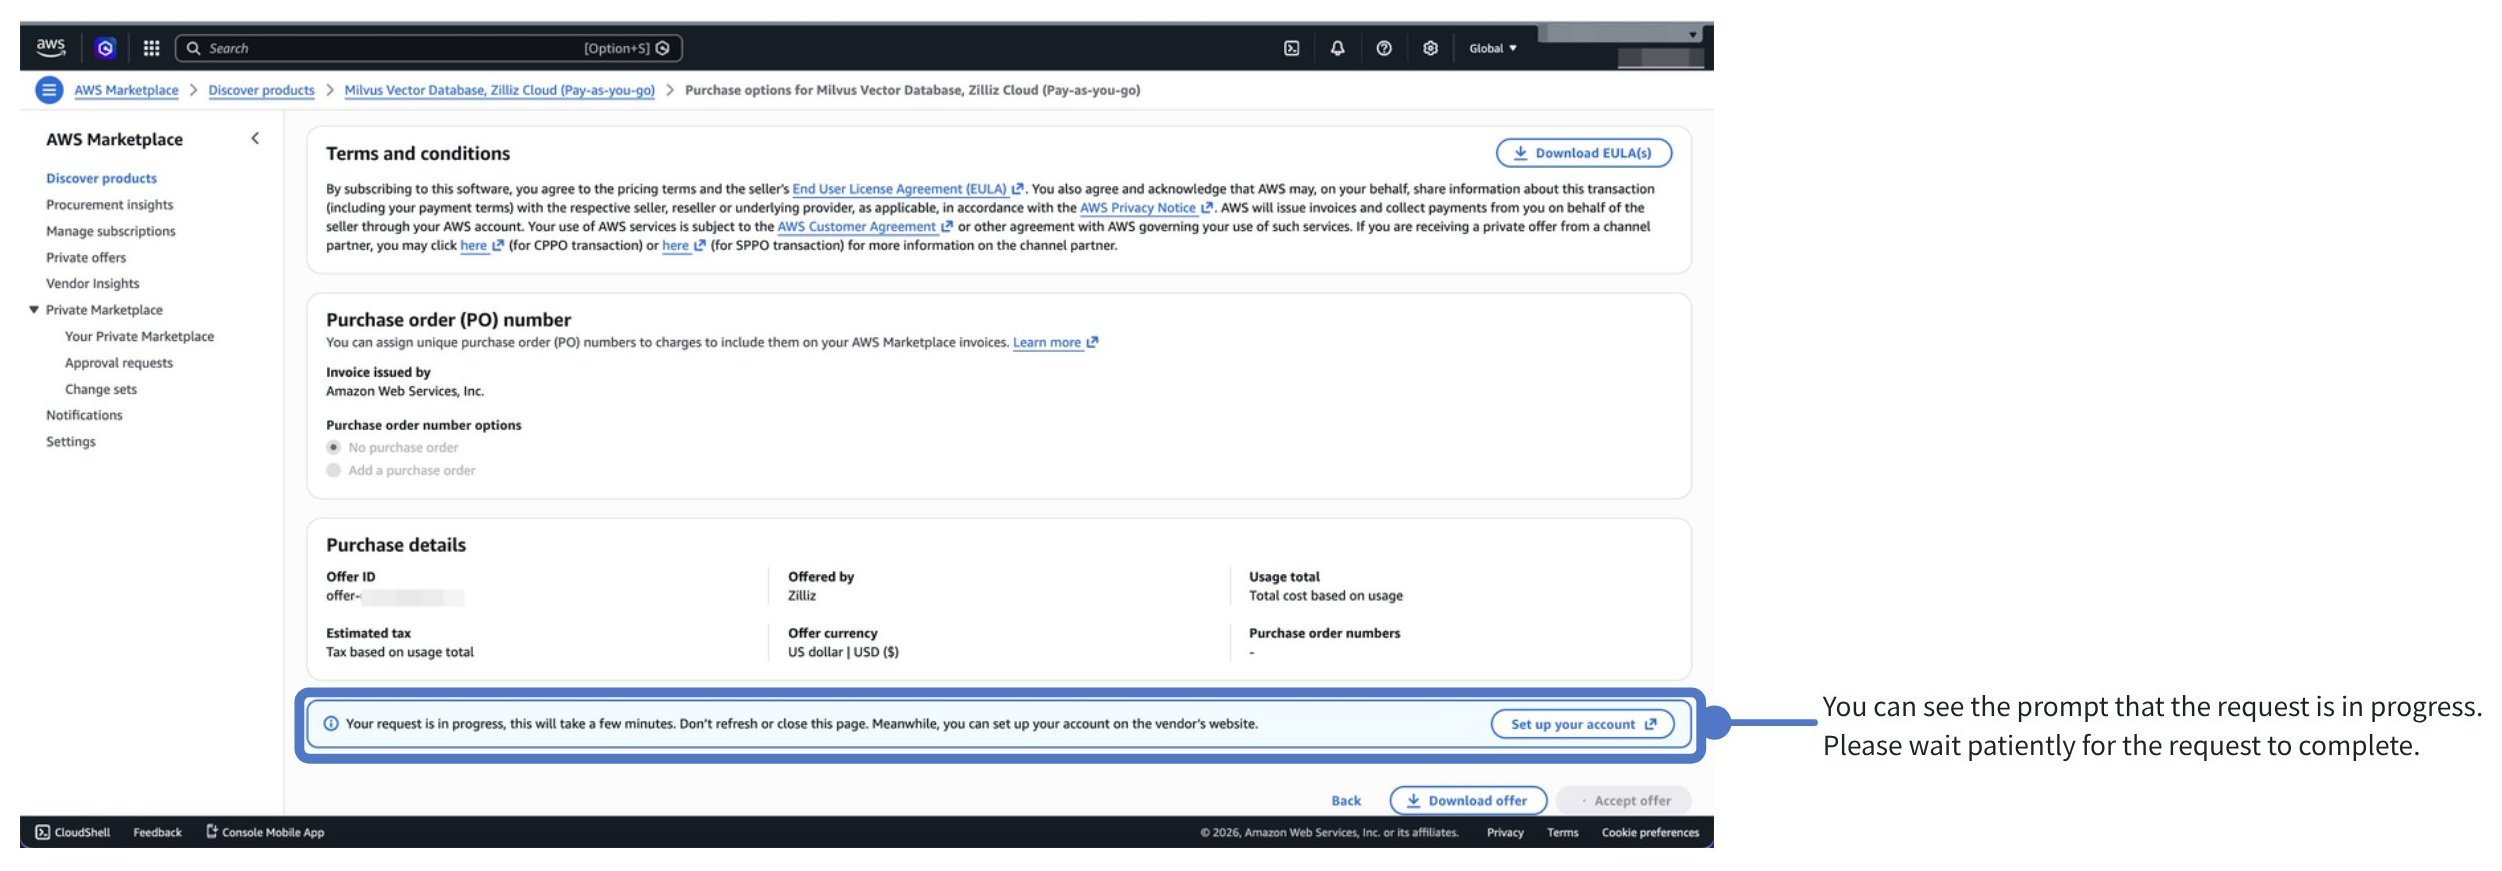Open the AWS services grid menu
Image resolution: width=2502 pixels, height=871 pixels.
[x=152, y=48]
